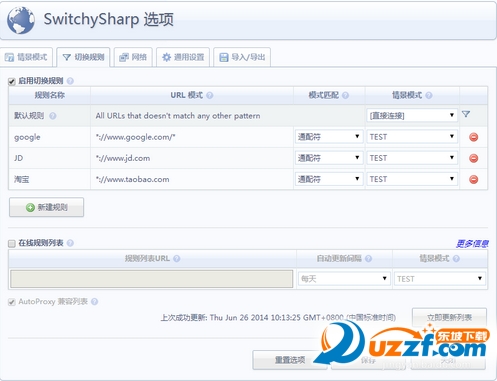The height and width of the screenshot is (381, 497).
Task: Delete the 淘宝 rule via red minus icon
Action: 473,179
